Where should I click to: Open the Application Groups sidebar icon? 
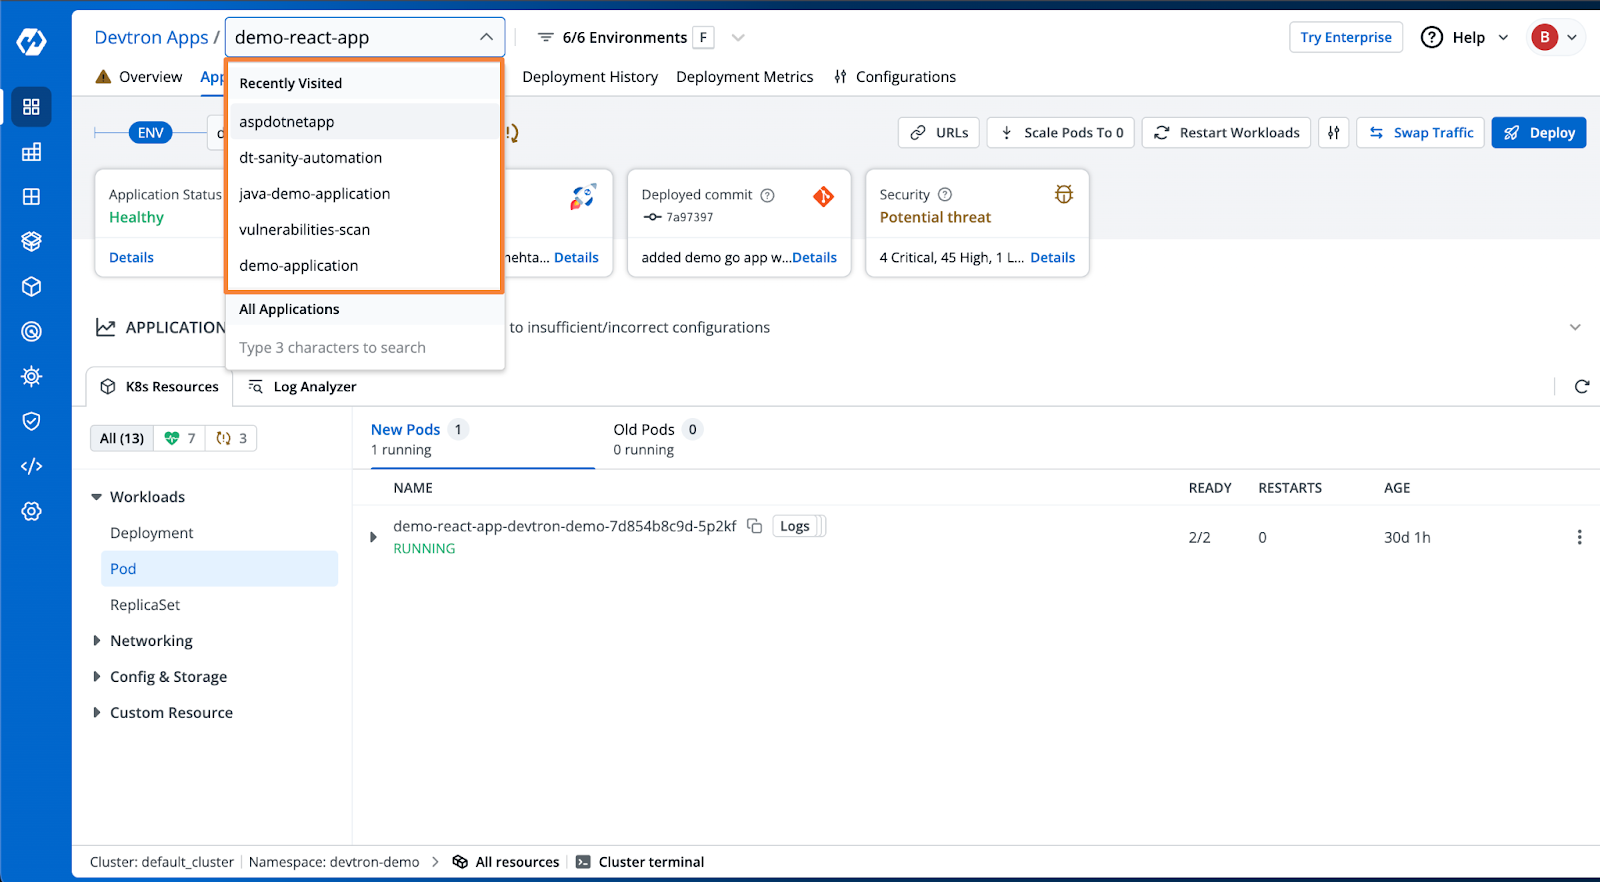click(31, 152)
